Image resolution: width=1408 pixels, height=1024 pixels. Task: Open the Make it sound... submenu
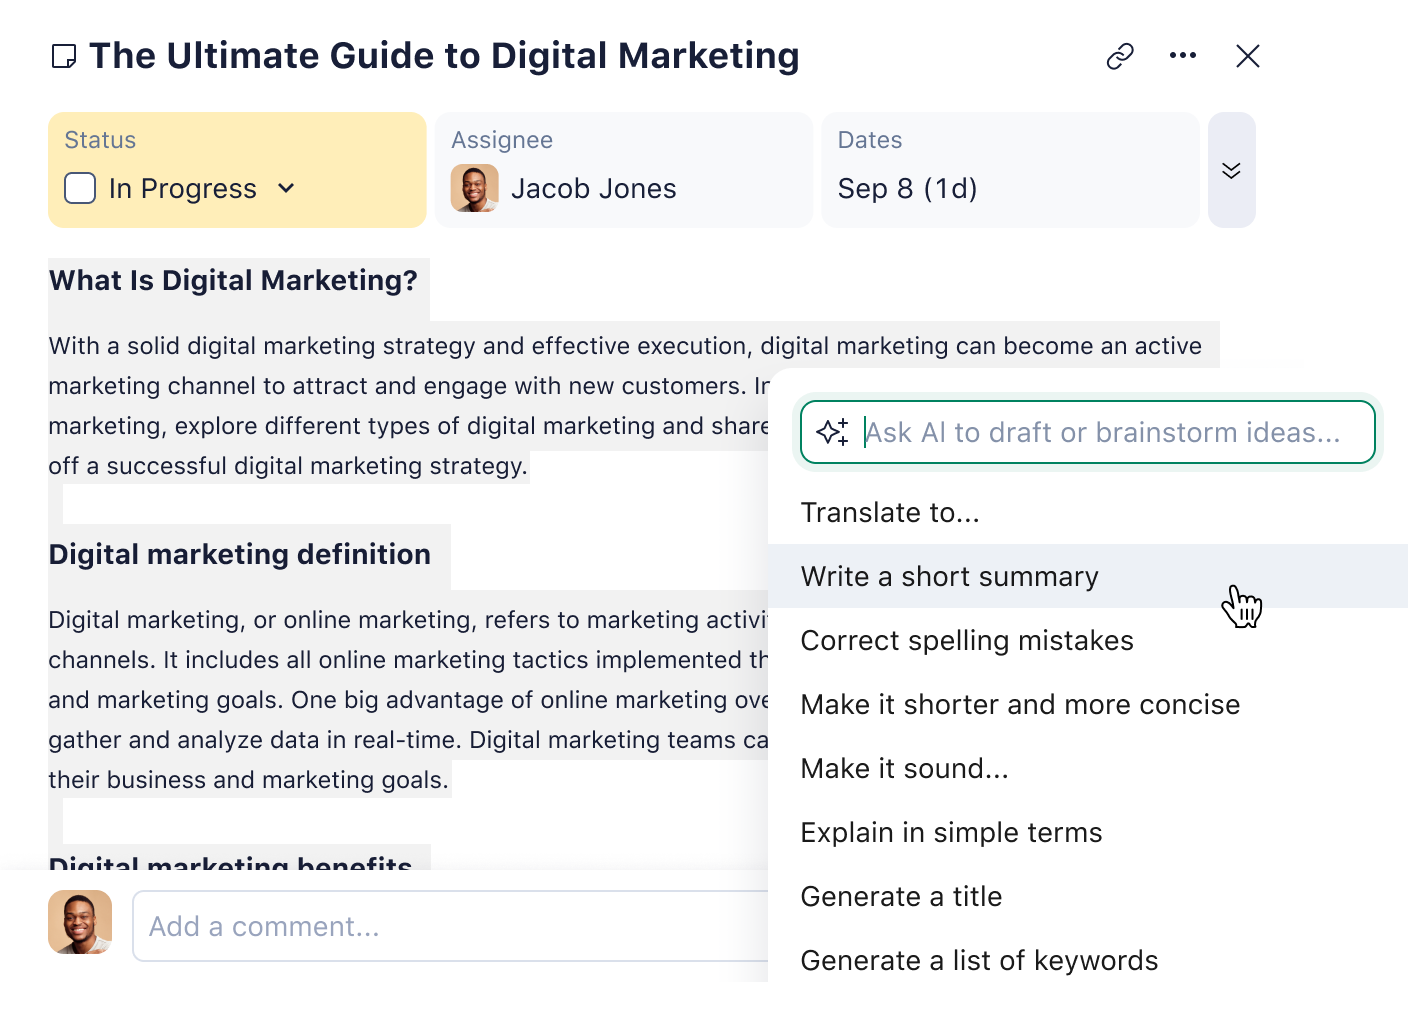(x=904, y=769)
